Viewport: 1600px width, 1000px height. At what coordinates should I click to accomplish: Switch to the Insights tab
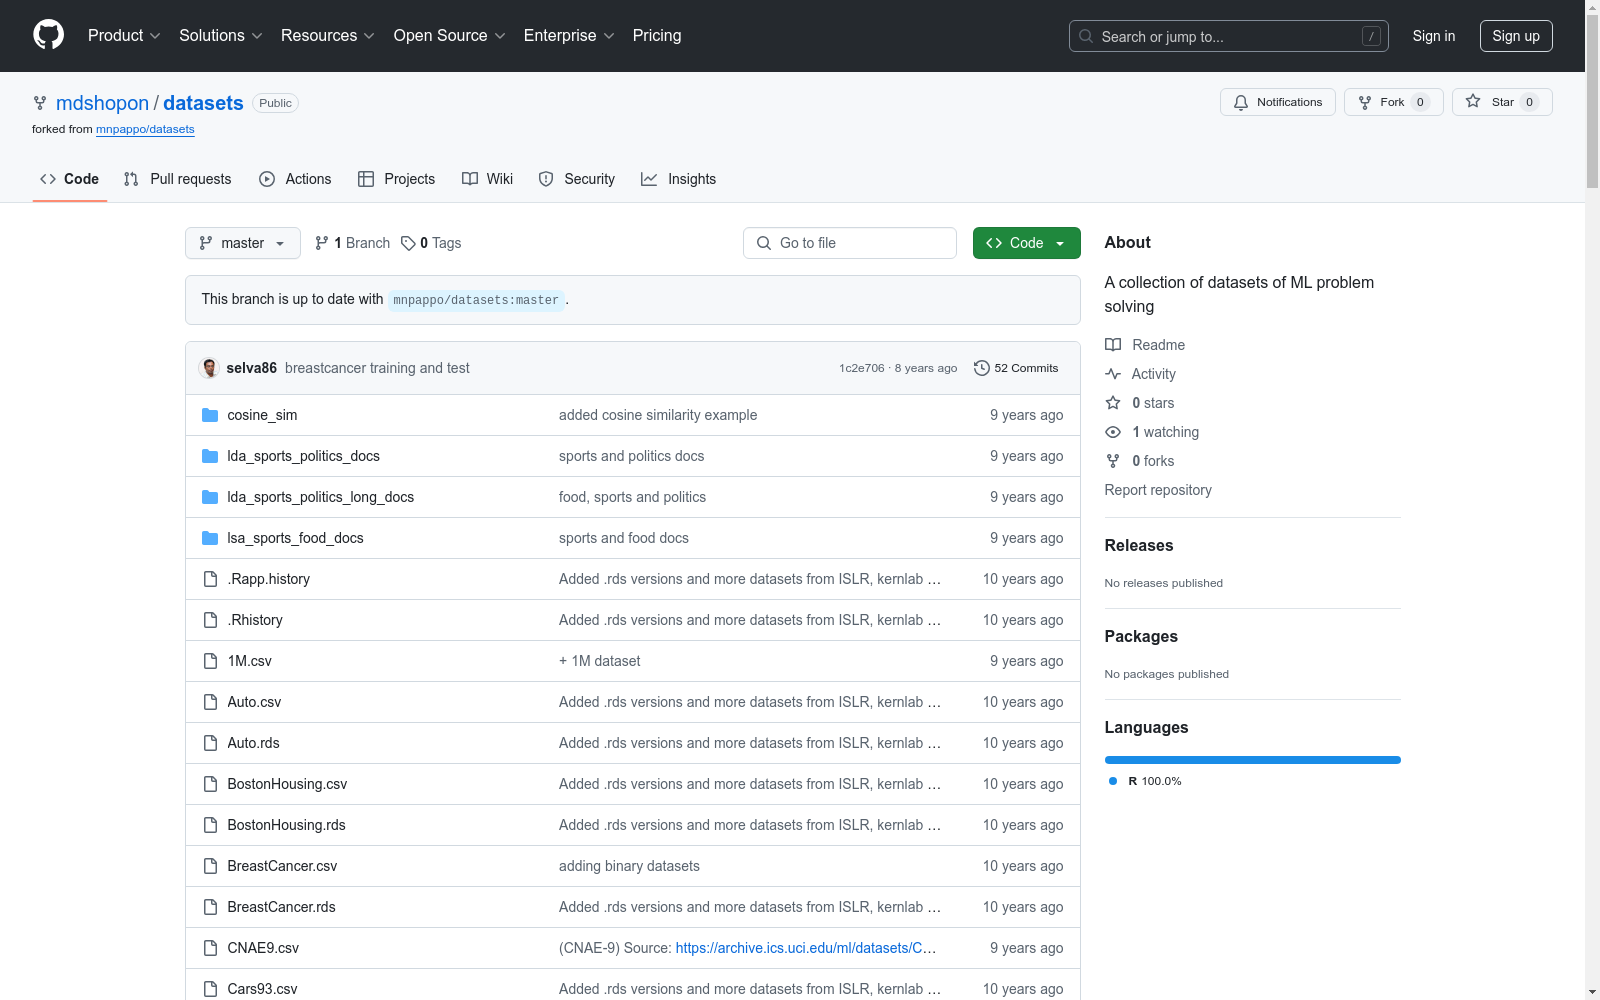point(679,179)
